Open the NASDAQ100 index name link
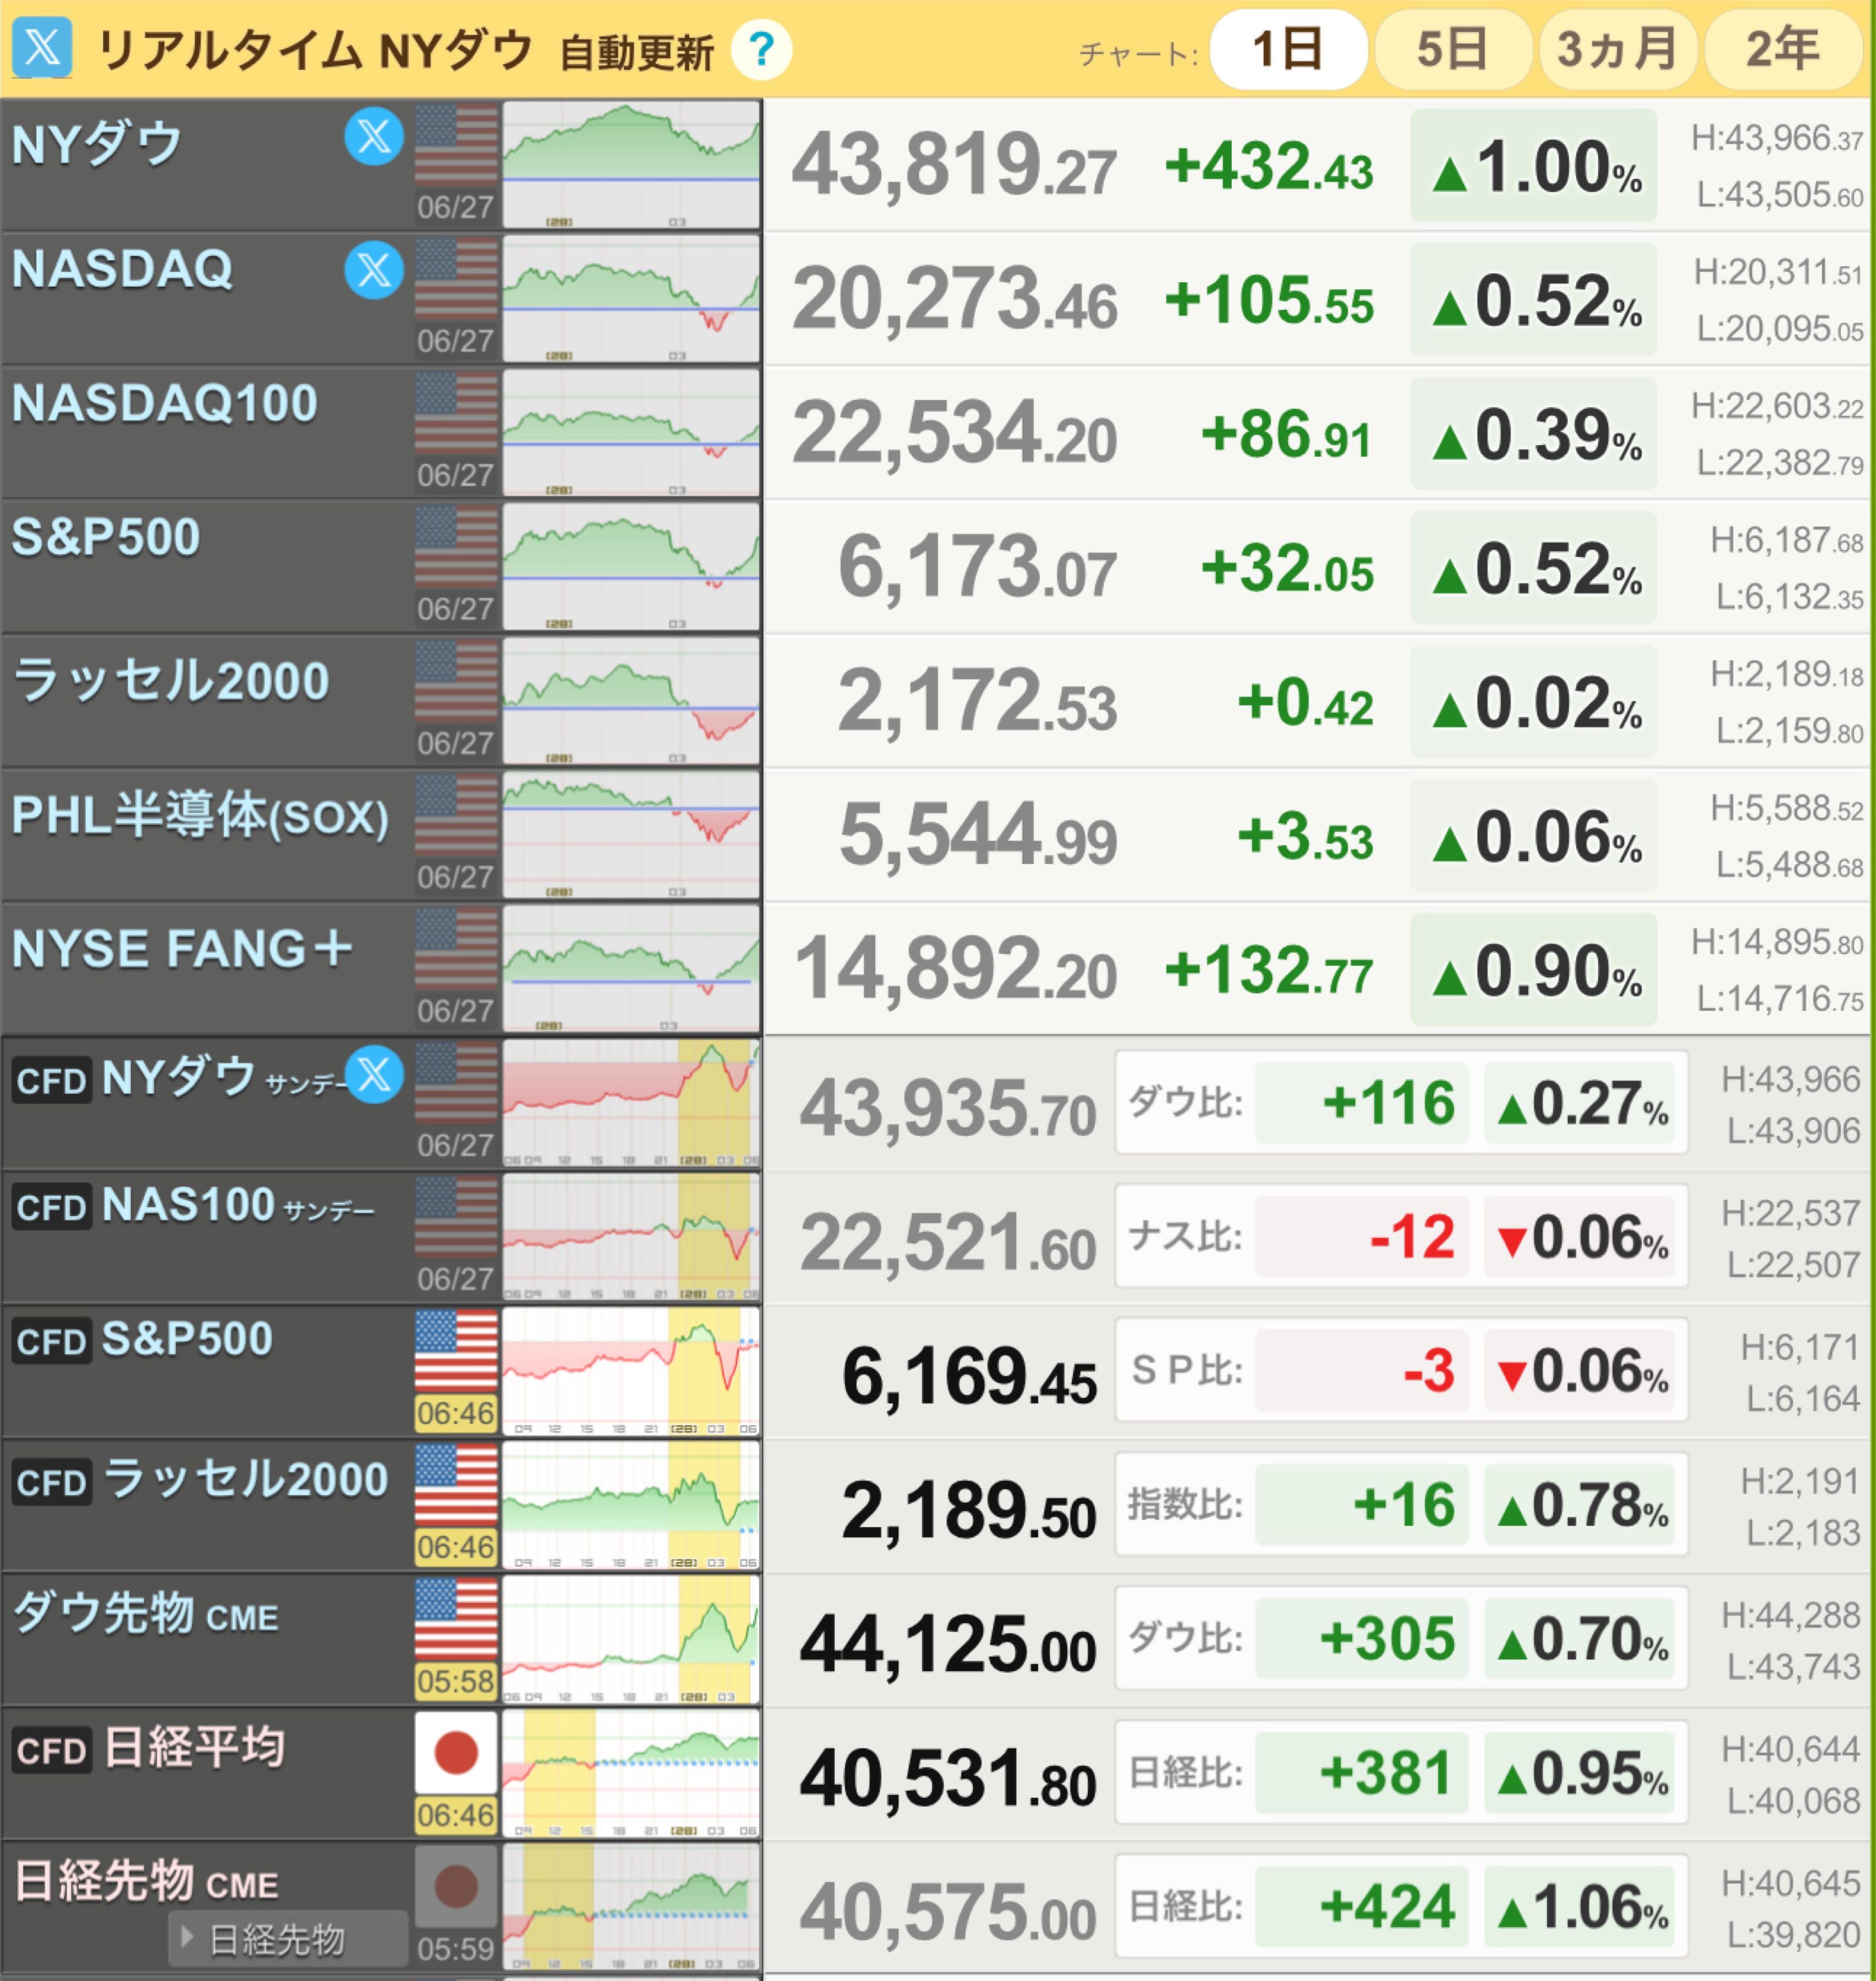The width and height of the screenshot is (1876, 1981). pyautogui.click(x=165, y=403)
